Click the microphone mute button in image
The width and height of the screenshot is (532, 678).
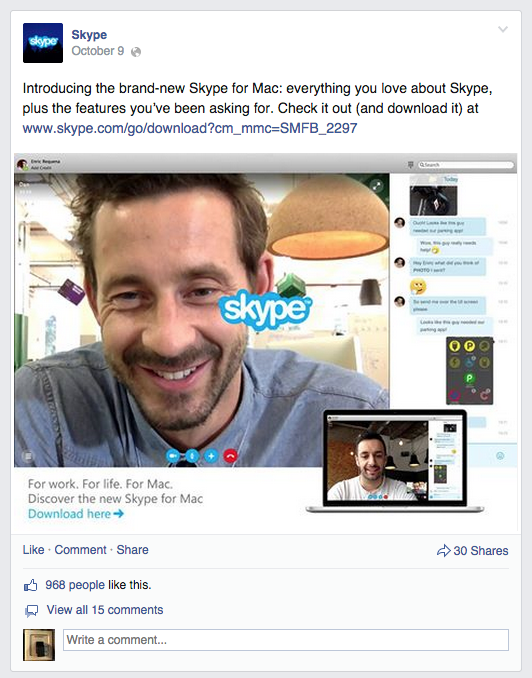[192, 456]
